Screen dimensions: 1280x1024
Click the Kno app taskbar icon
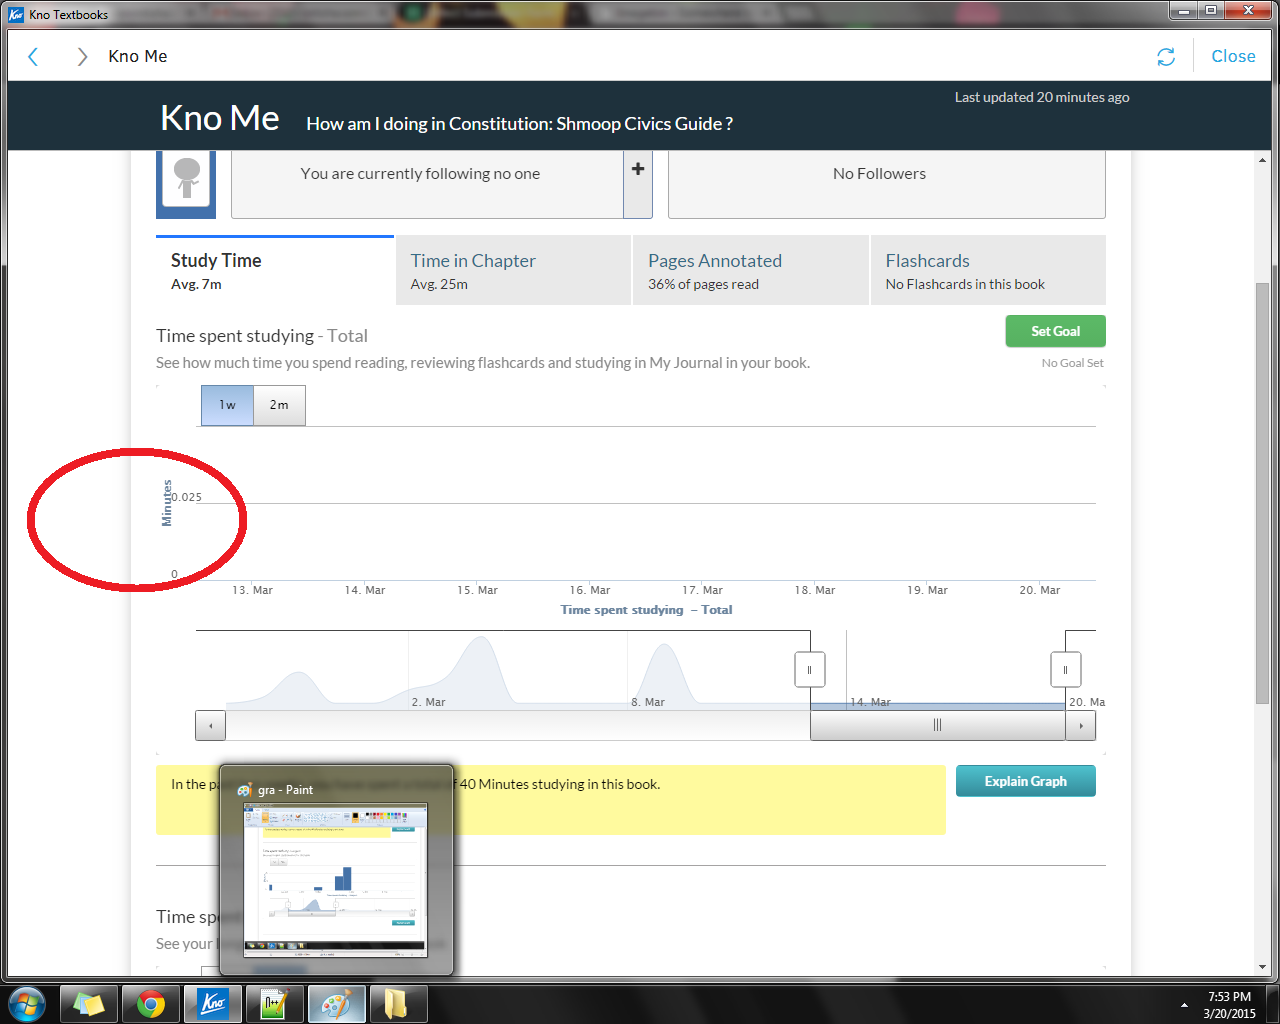213,1004
